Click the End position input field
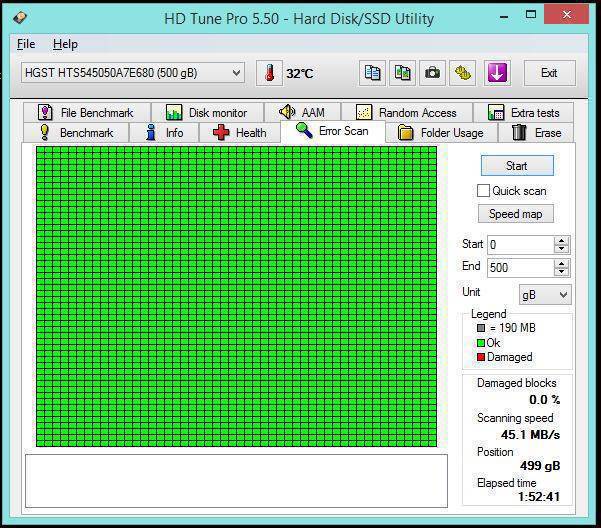 tap(521, 267)
